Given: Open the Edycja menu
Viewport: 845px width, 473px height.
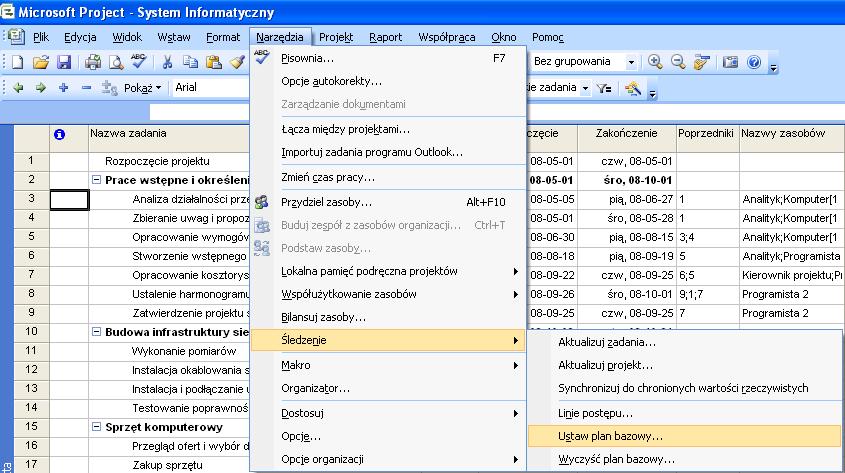Looking at the screenshot, I should 80,37.
